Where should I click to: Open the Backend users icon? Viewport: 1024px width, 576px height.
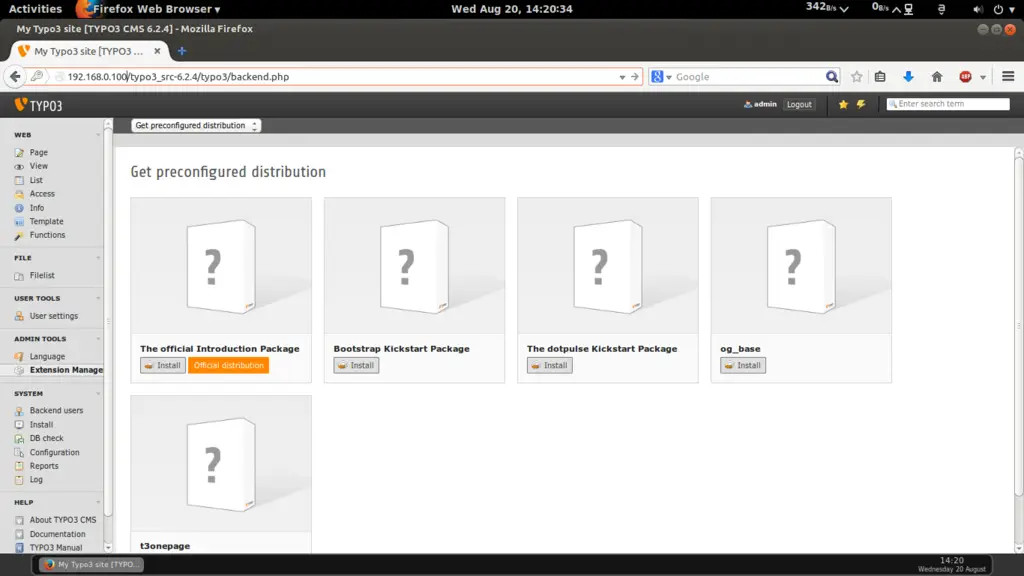pyautogui.click(x=20, y=411)
